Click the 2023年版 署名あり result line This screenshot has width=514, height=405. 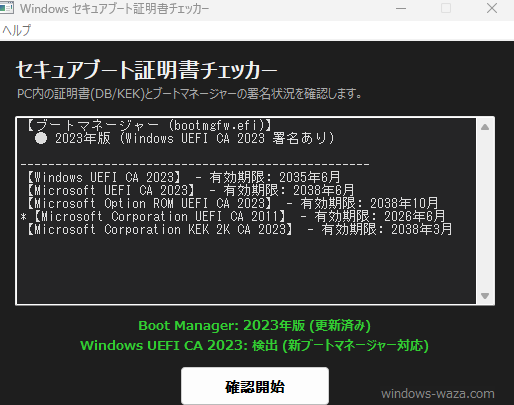click(184, 138)
